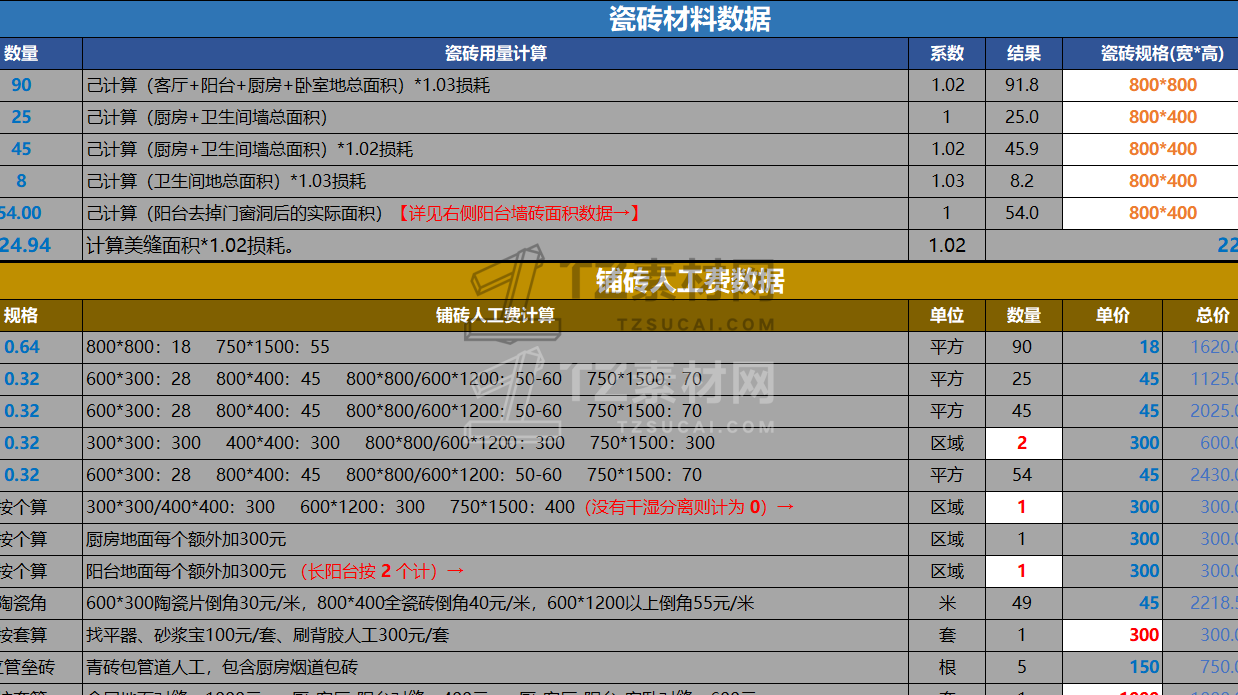Click the quantity cell showing 5
Viewport: 1238px width, 695px height.
(1023, 667)
